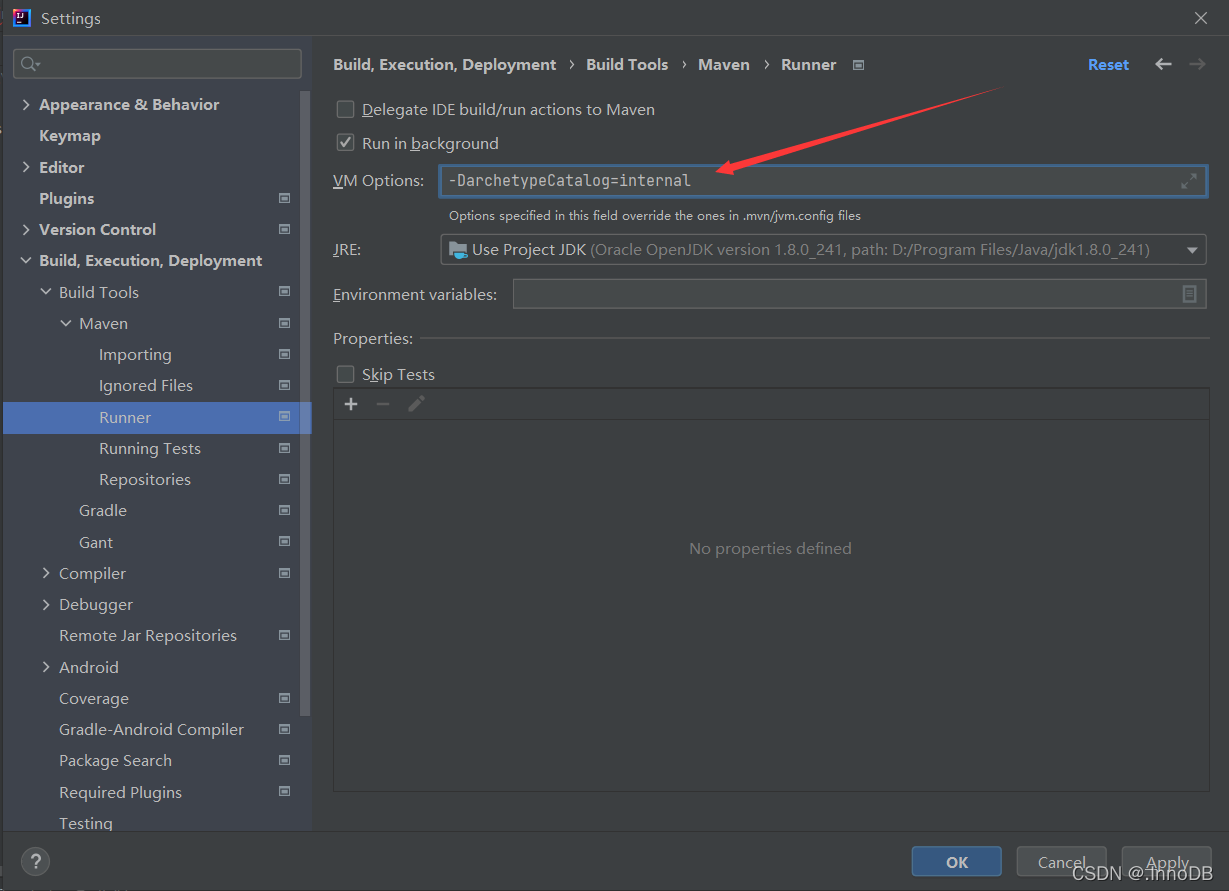Click project icon next to Importing
This screenshot has width=1229, height=891.
click(x=284, y=354)
